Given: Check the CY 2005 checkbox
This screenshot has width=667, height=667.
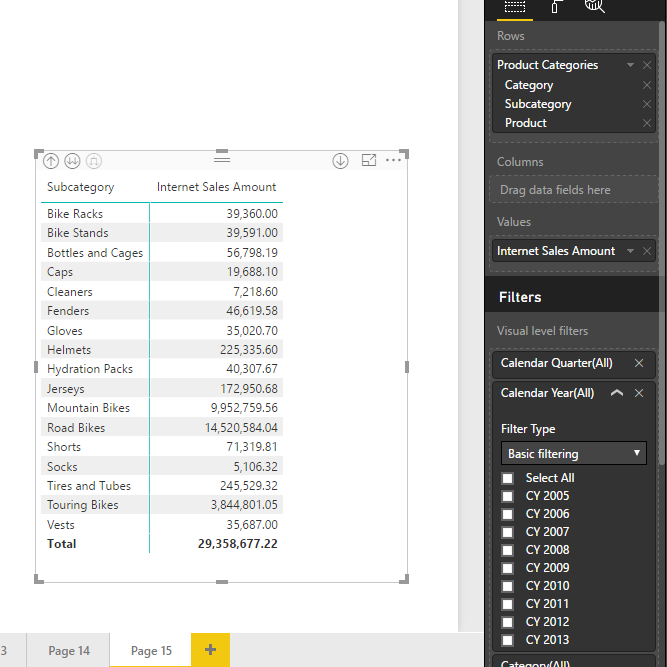Looking at the screenshot, I should (507, 496).
